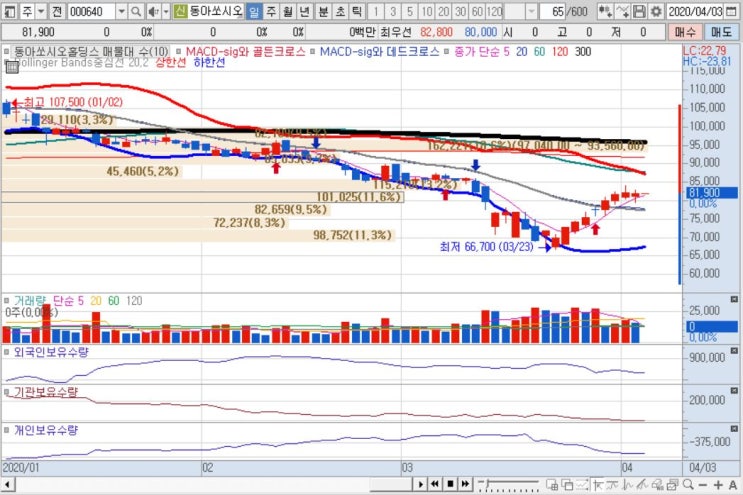The height and width of the screenshot is (495, 743).
Task: Select the 월 monthly period tab
Action: click(x=288, y=11)
